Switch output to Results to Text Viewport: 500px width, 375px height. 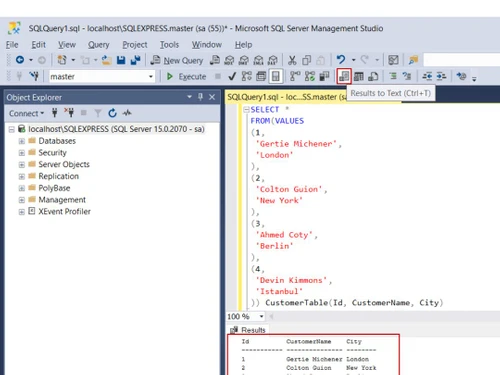tap(344, 76)
